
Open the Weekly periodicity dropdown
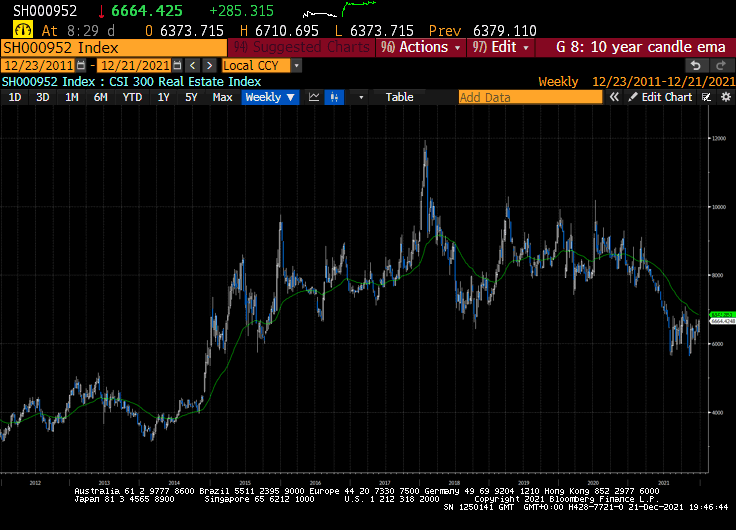click(270, 97)
